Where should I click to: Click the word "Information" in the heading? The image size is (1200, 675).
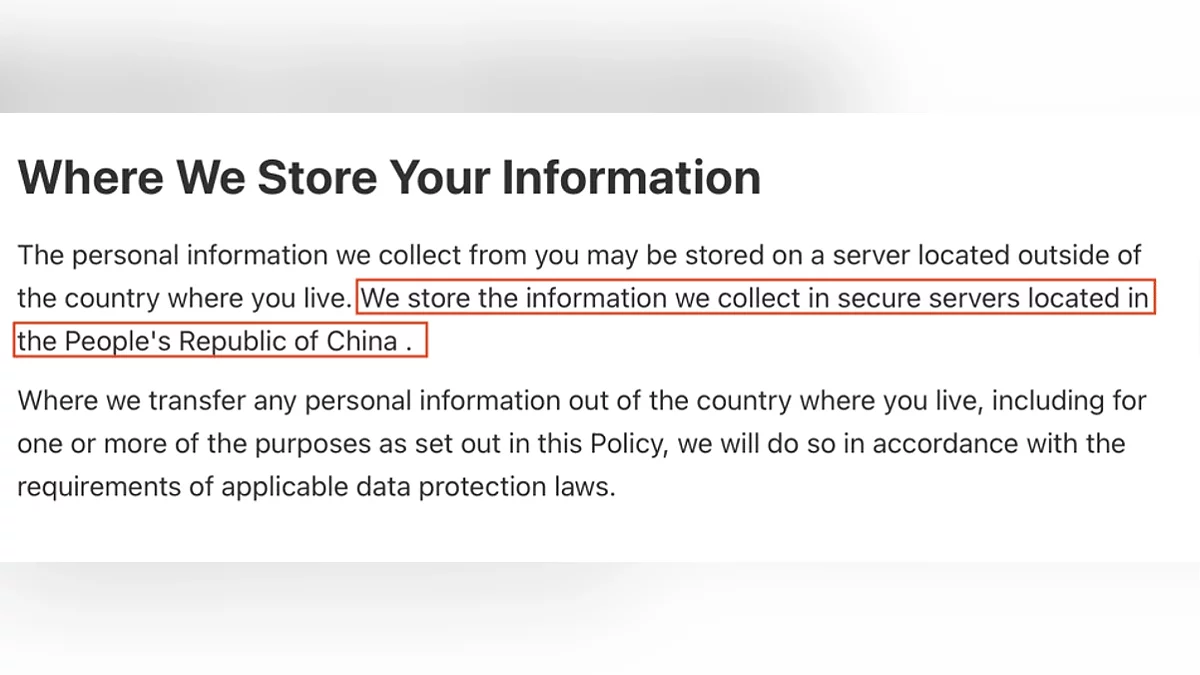point(631,177)
